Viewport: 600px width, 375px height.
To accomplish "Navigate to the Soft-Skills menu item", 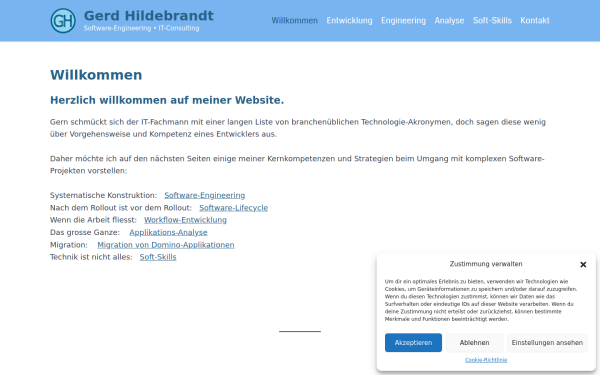I will click(492, 21).
